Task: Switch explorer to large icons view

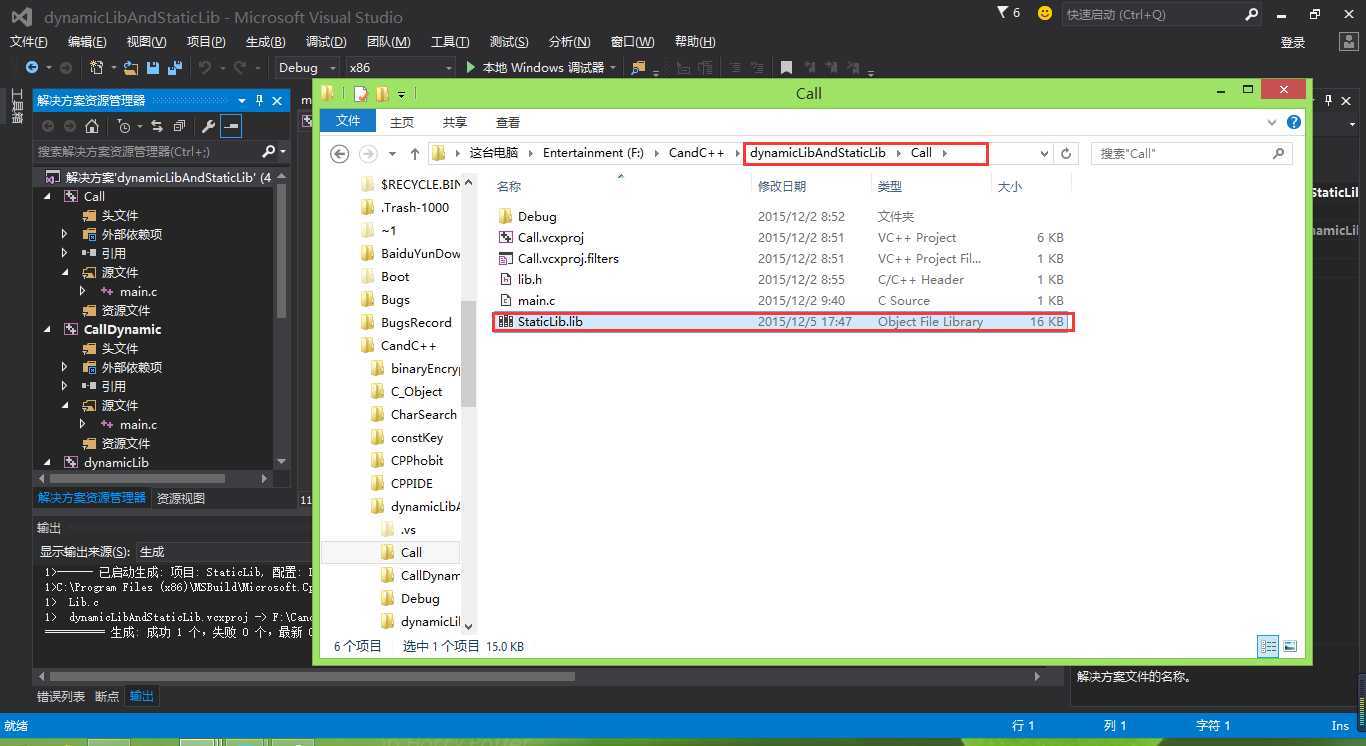Action: pyautogui.click(x=1290, y=646)
